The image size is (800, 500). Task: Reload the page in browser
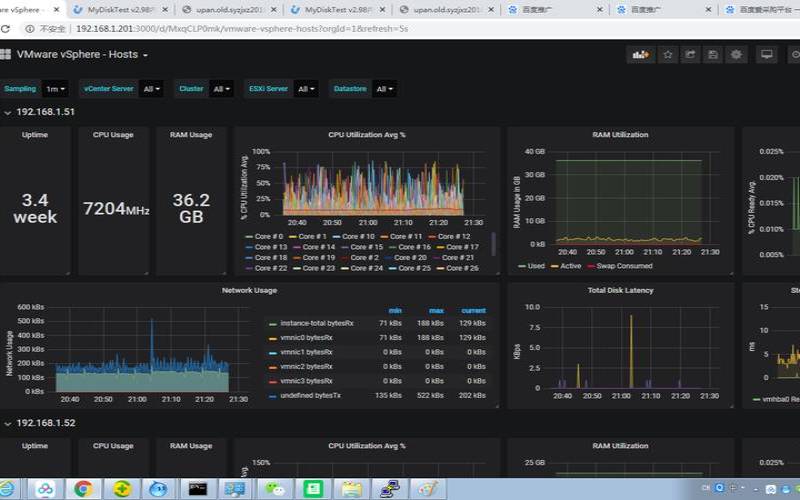coord(5,29)
